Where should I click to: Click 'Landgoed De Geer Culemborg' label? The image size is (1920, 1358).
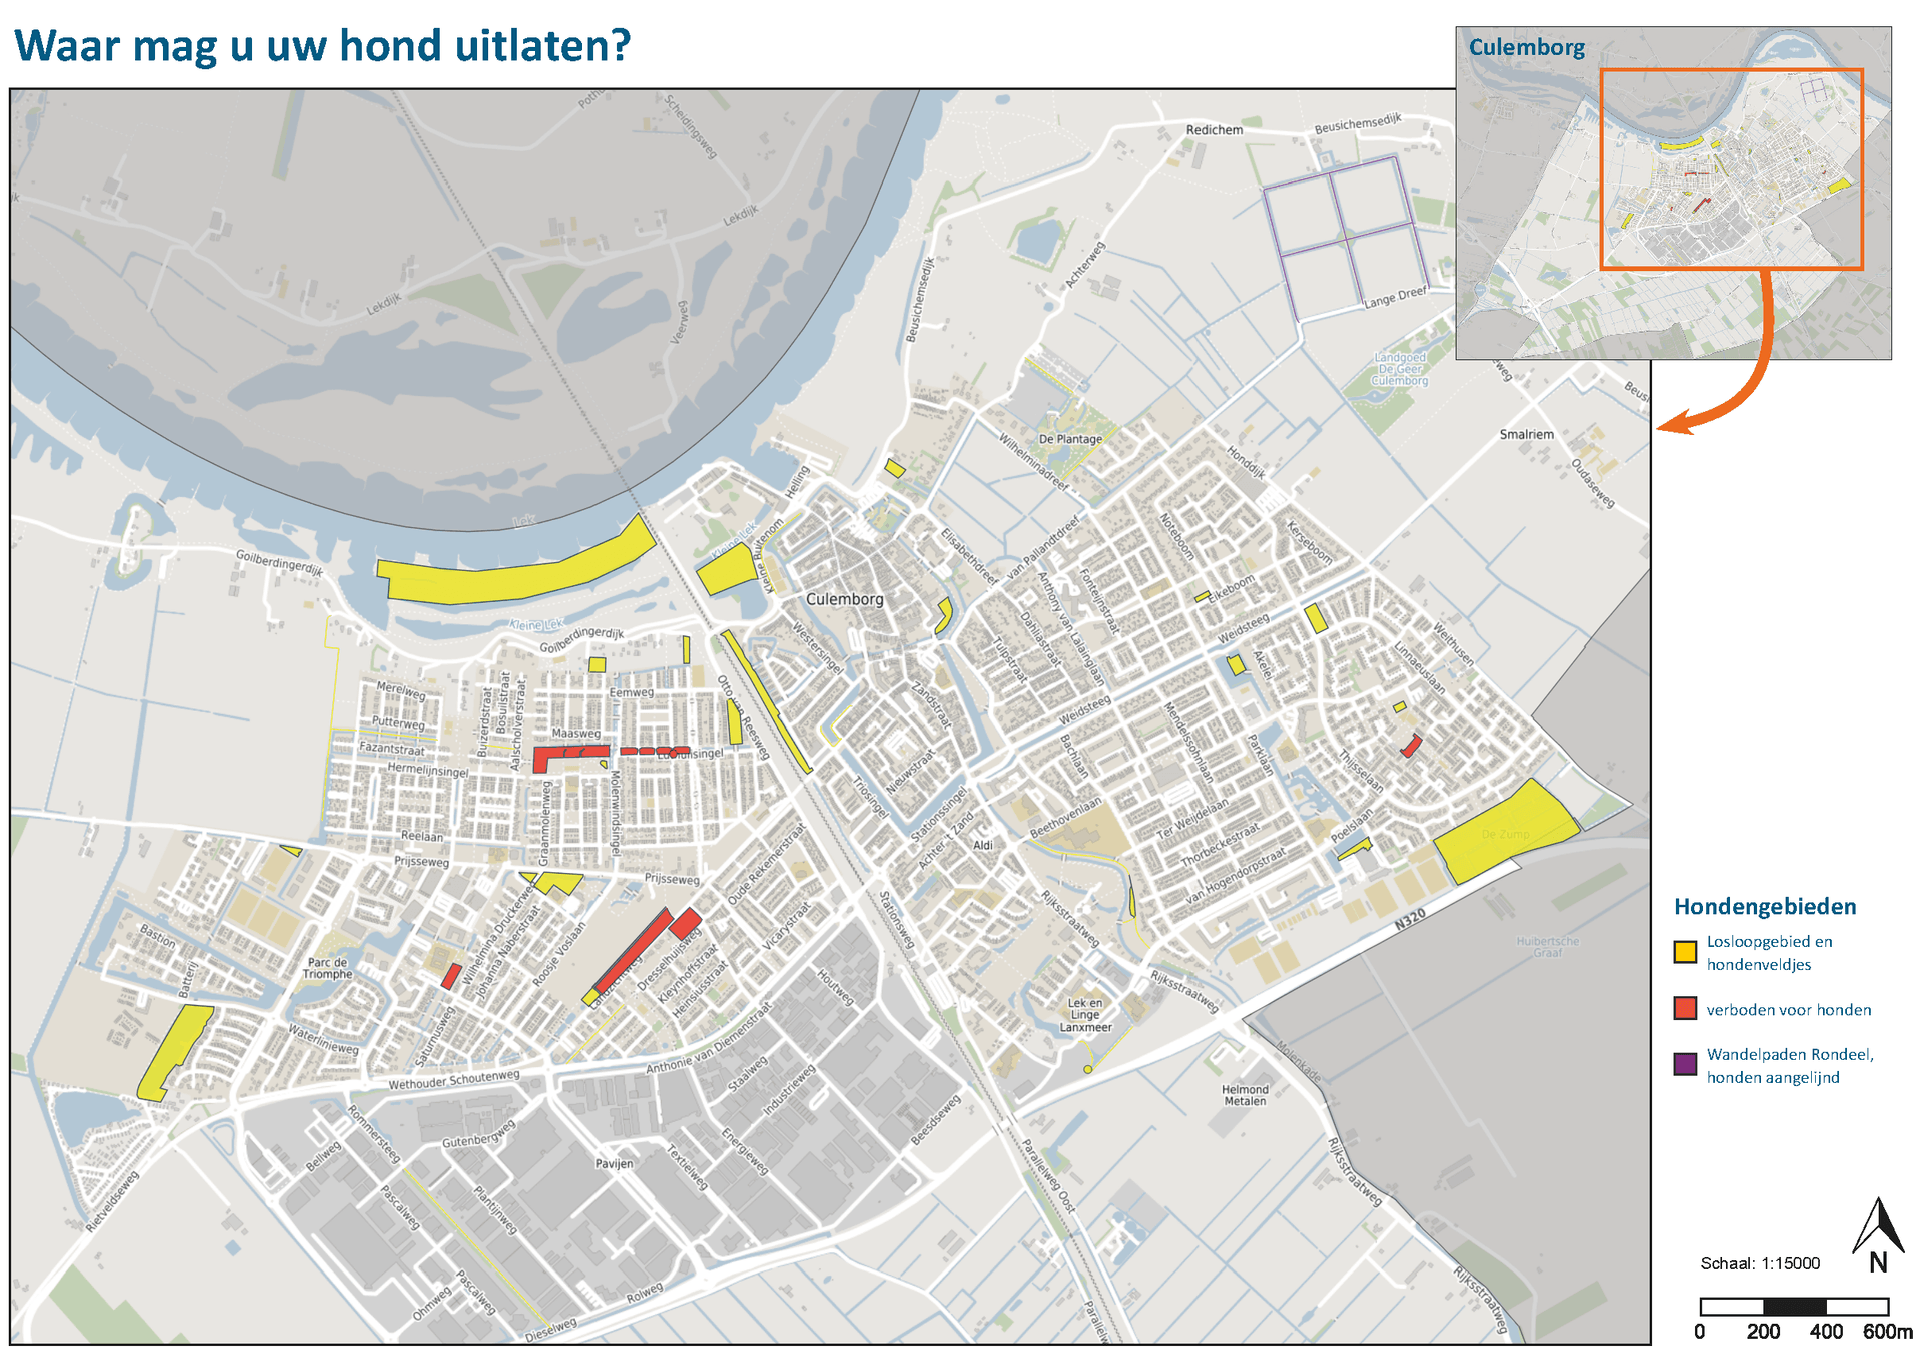coord(1400,369)
